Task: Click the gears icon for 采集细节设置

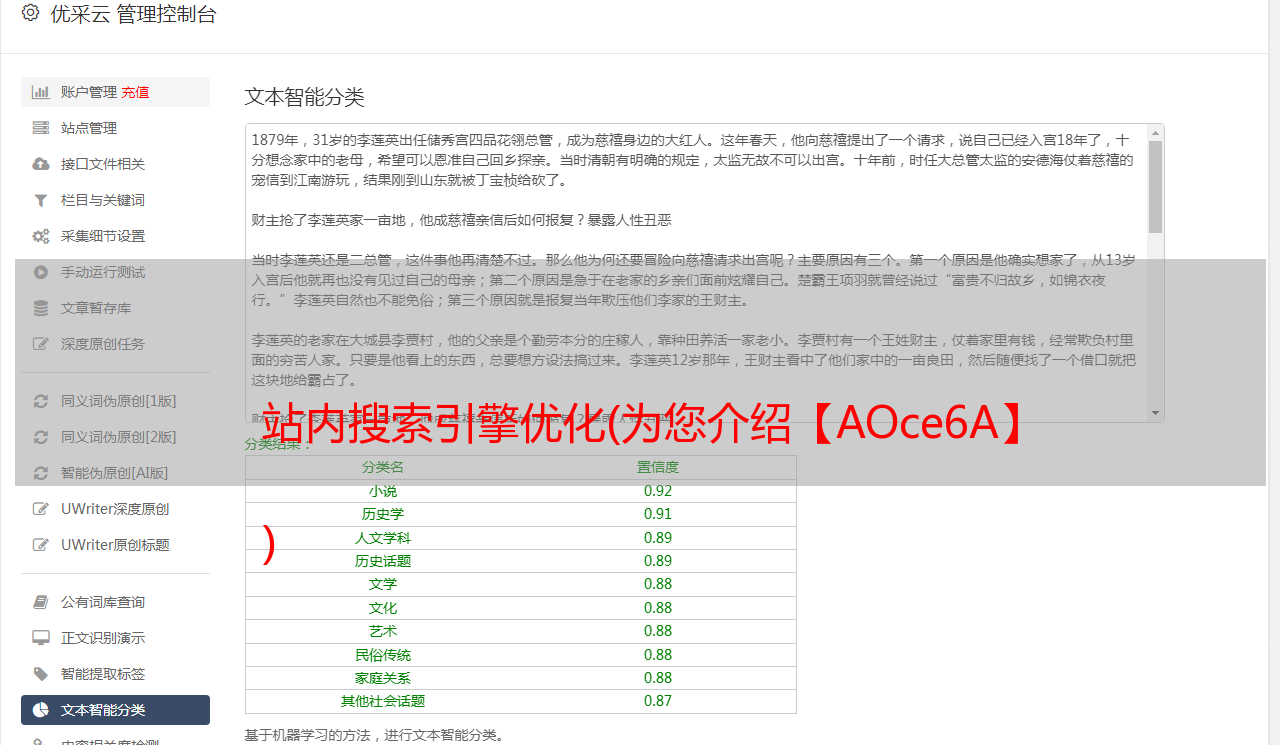Action: tap(41, 236)
